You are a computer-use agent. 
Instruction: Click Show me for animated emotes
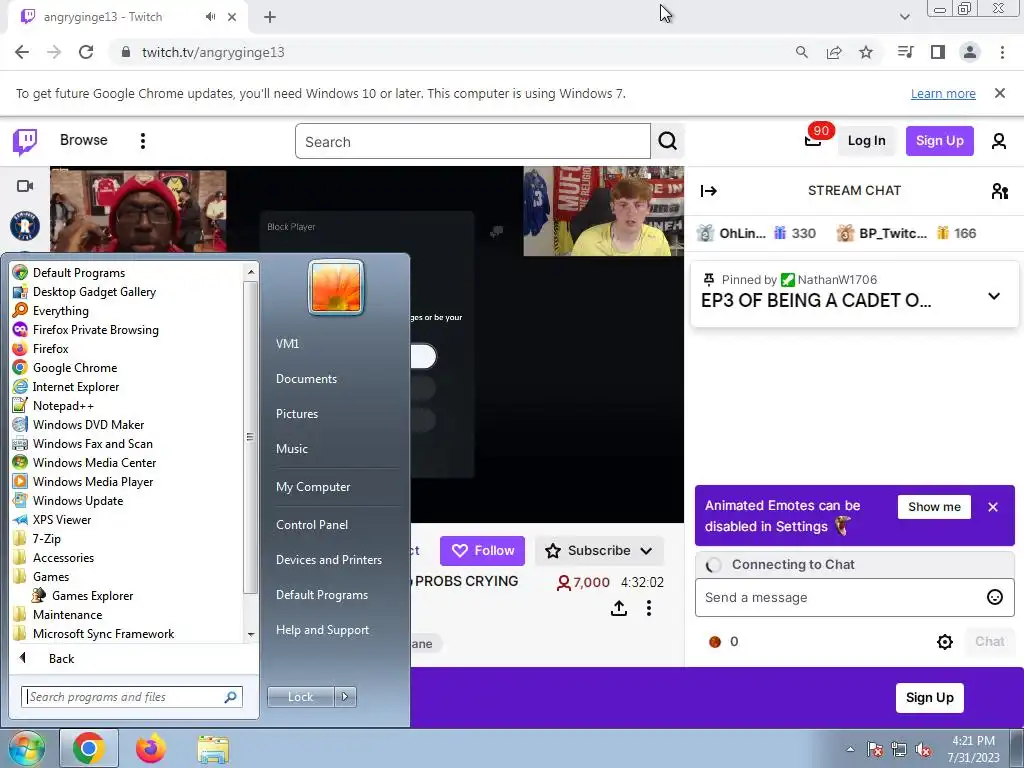[934, 507]
